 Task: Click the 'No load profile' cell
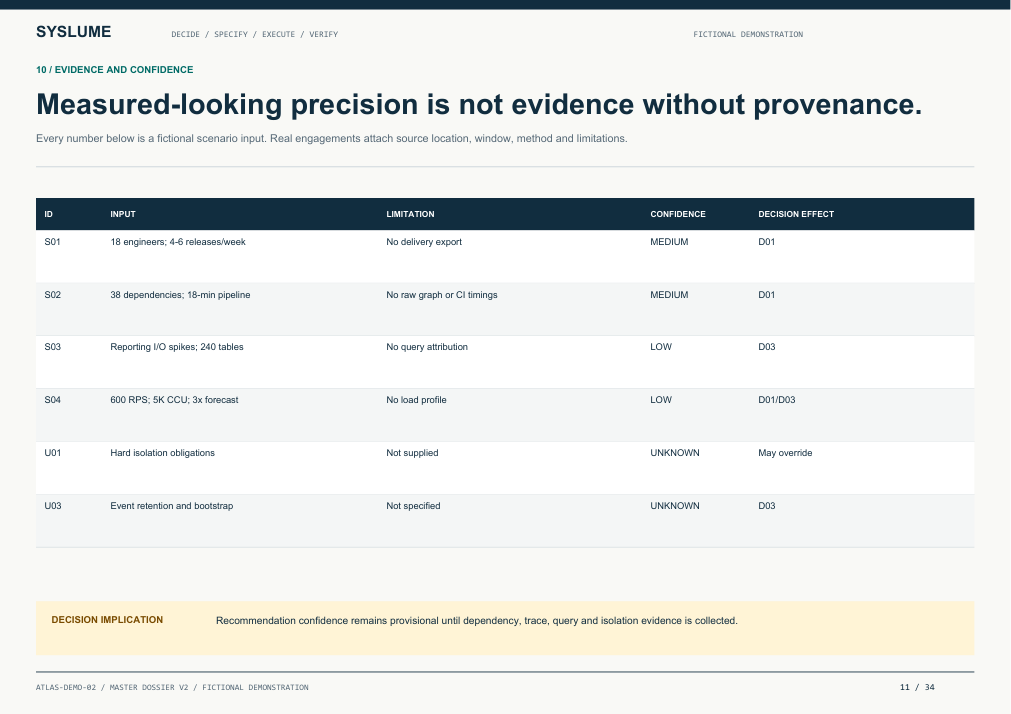pos(416,400)
